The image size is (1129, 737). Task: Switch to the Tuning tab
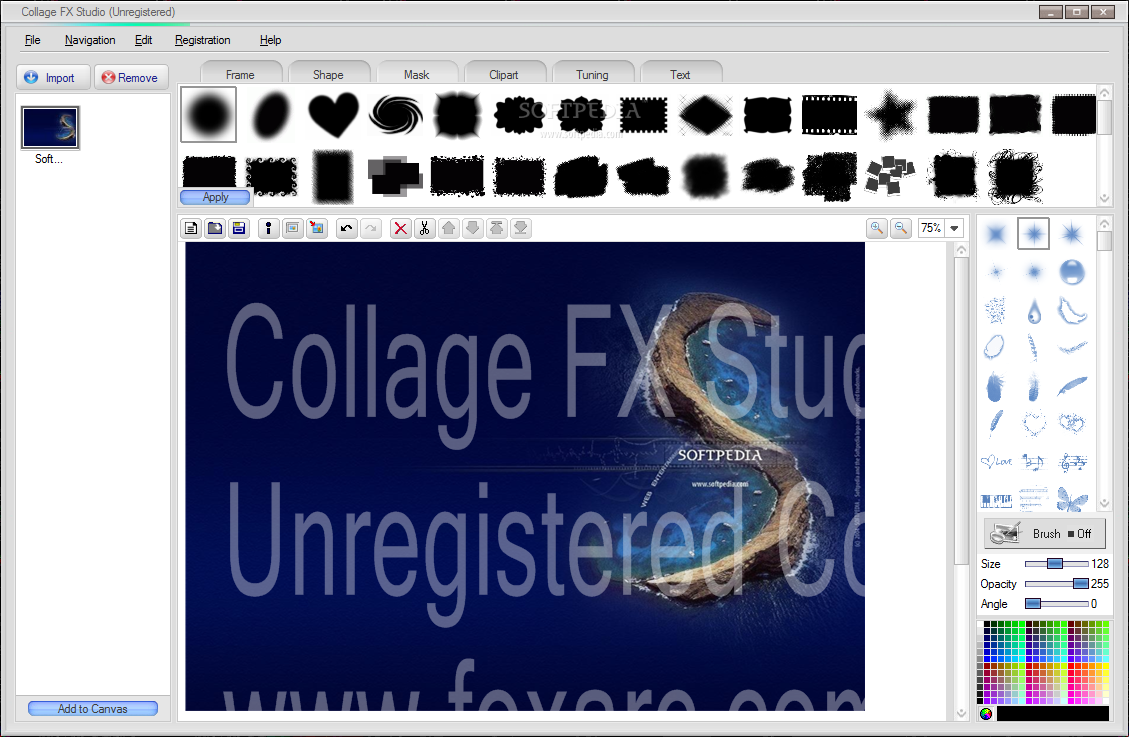(592, 74)
